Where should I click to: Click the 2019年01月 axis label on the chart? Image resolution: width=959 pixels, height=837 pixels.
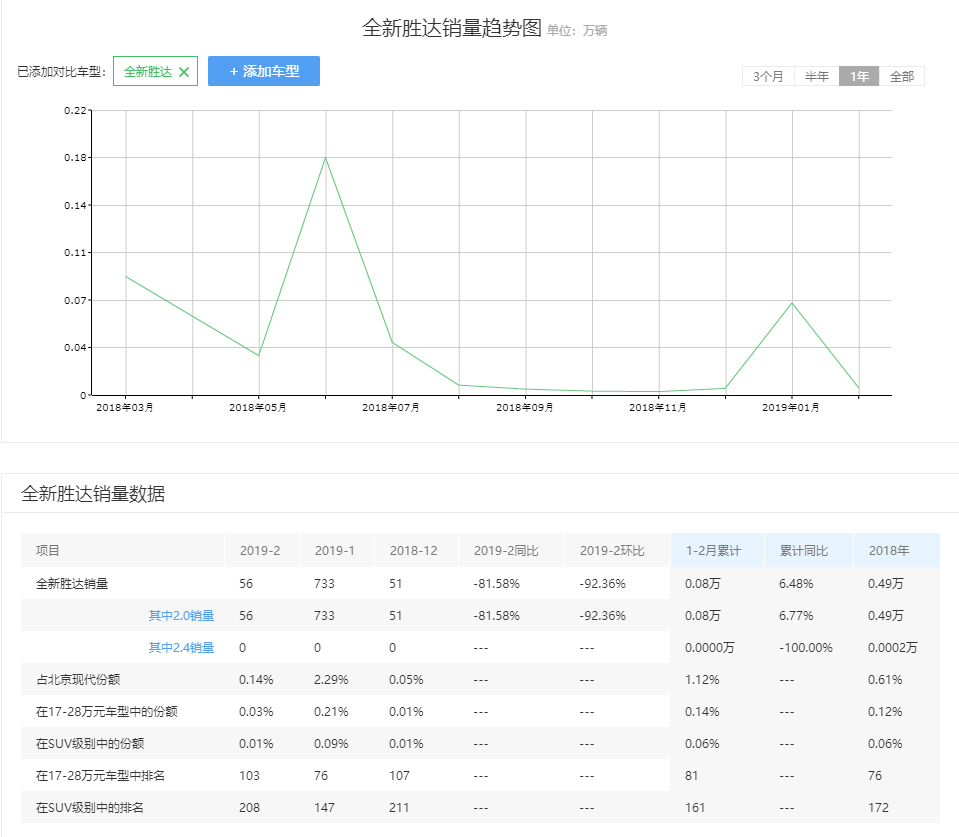click(789, 407)
